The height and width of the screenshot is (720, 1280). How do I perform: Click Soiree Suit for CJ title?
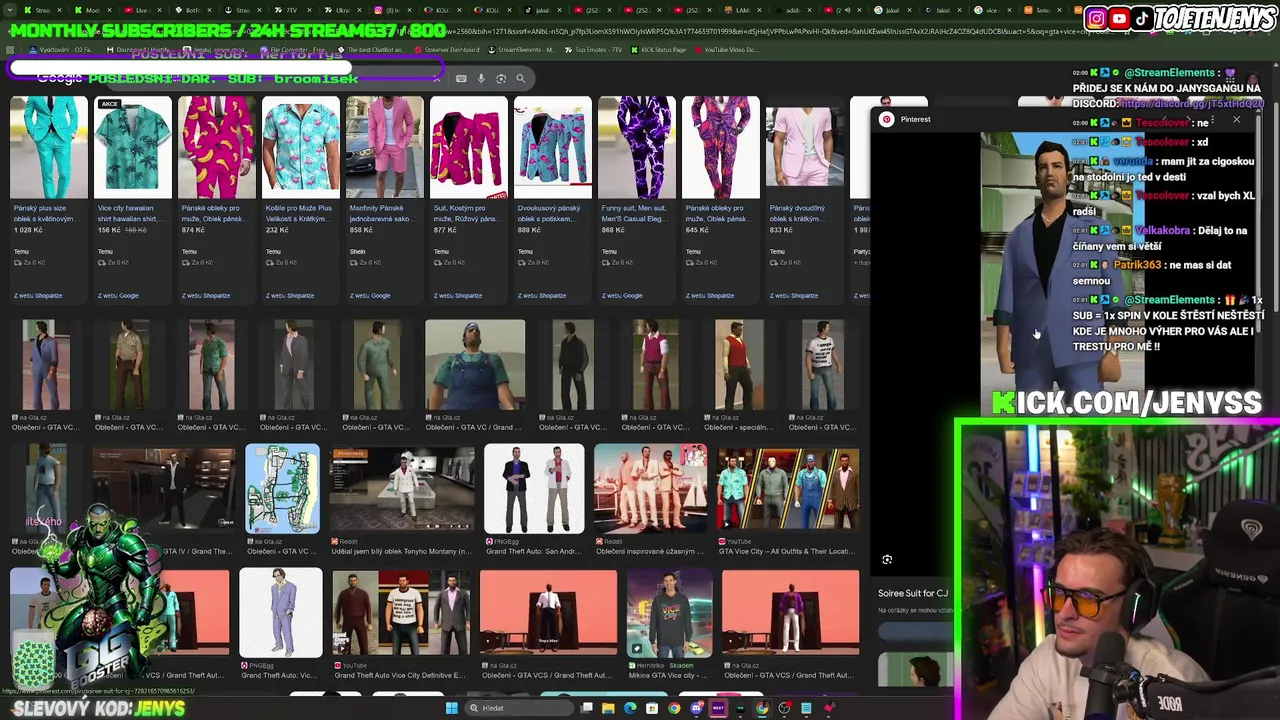tap(913, 593)
